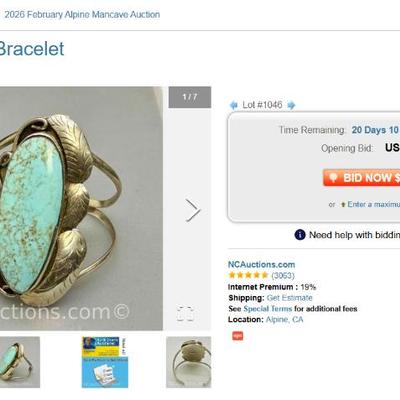Viewport: 400px width, 400px height.
Task: Click the seller star rating reviews
Action: pos(261,275)
